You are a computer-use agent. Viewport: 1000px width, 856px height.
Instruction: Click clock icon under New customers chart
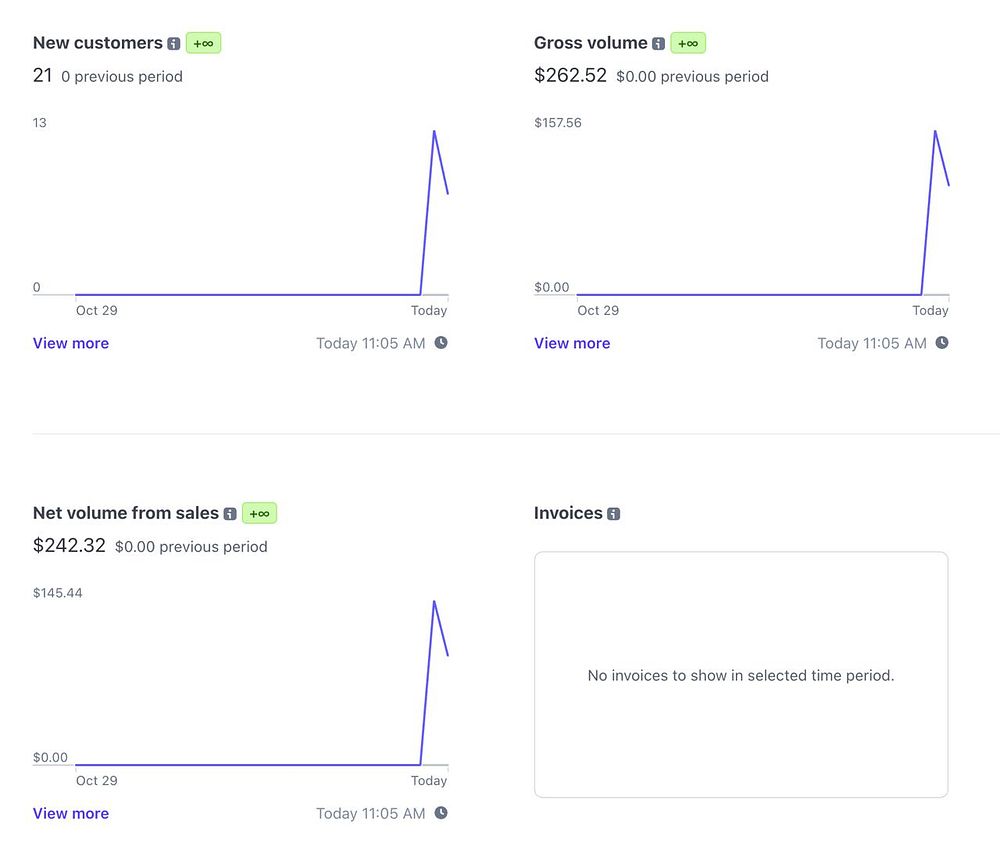pyautogui.click(x=441, y=343)
